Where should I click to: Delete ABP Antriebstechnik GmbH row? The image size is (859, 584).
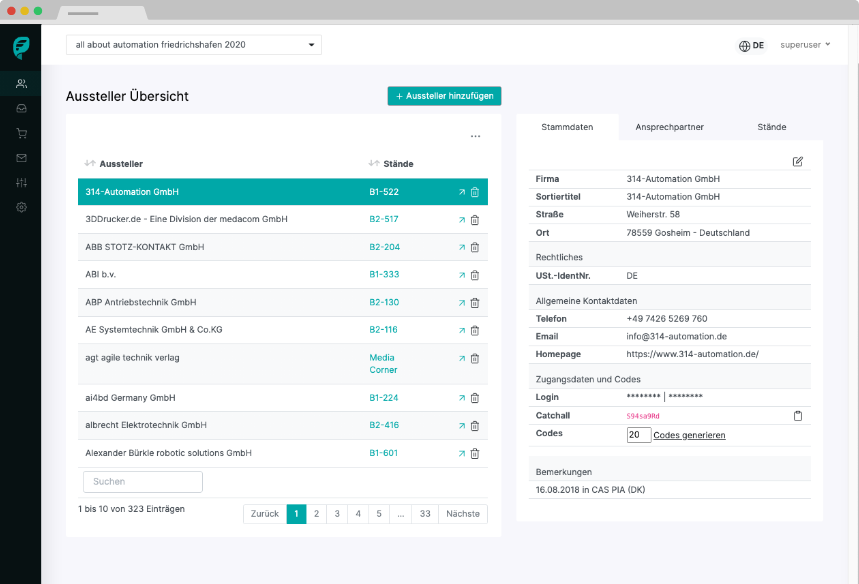(475, 303)
